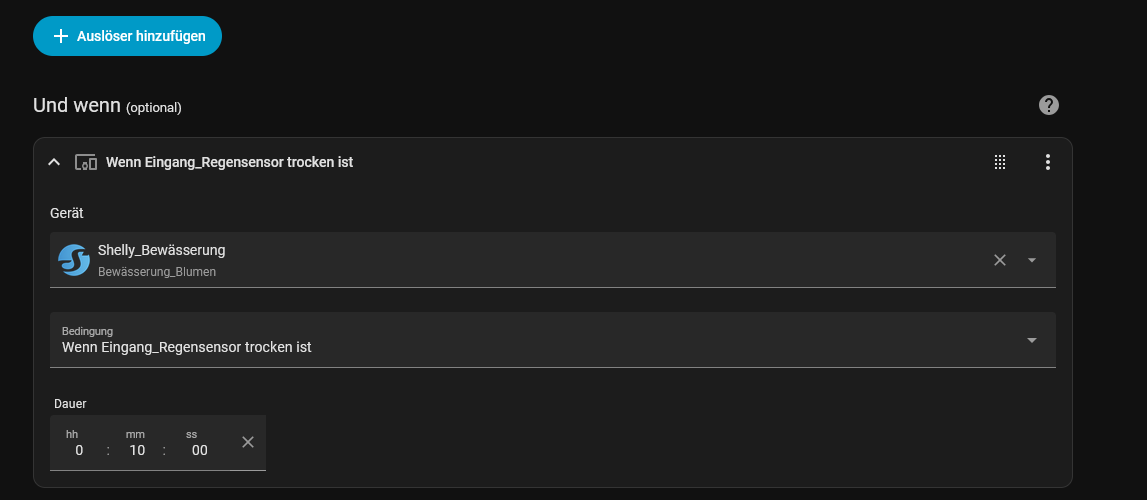
Task: Clear the selected Shelly_Bewässerung device
Action: coord(999,260)
